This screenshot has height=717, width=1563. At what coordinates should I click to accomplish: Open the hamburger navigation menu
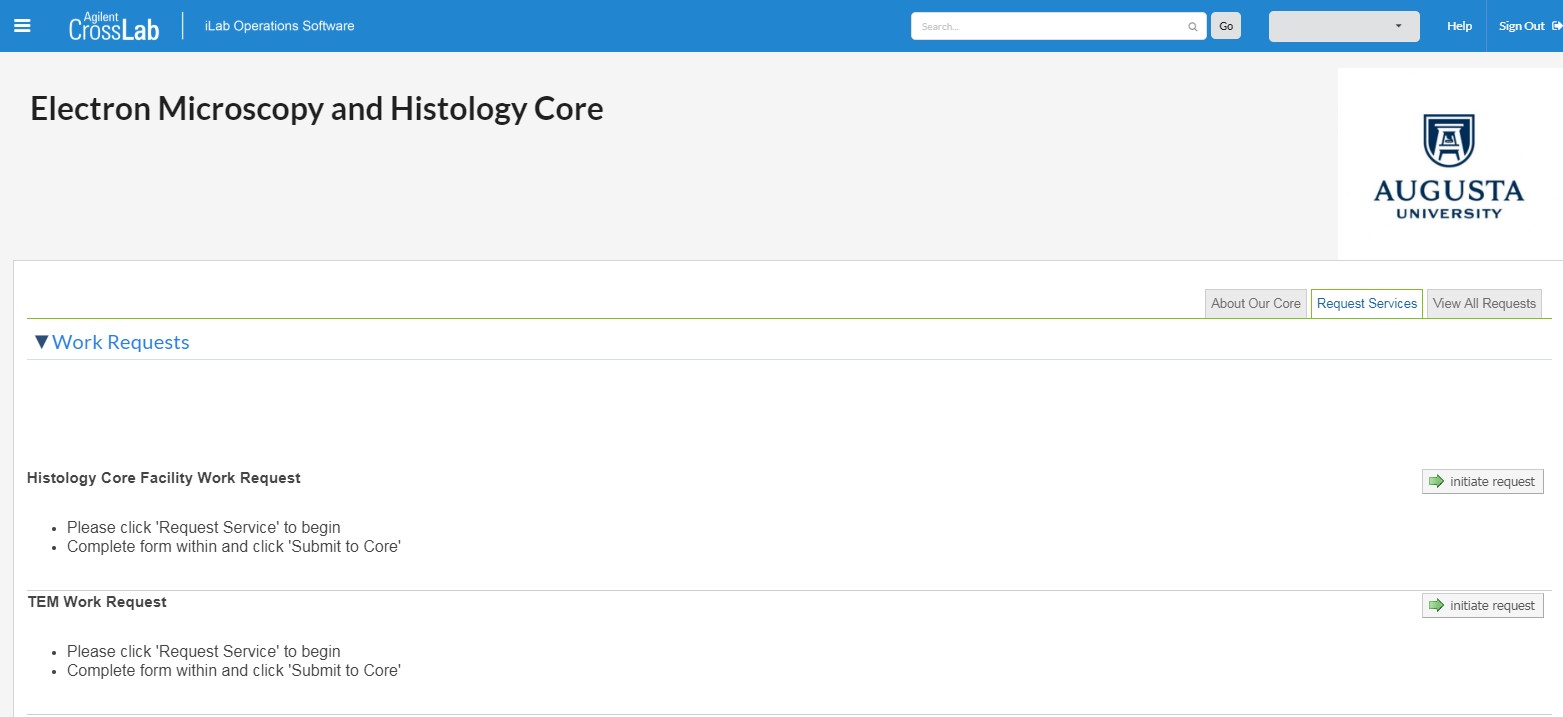pyautogui.click(x=22, y=26)
